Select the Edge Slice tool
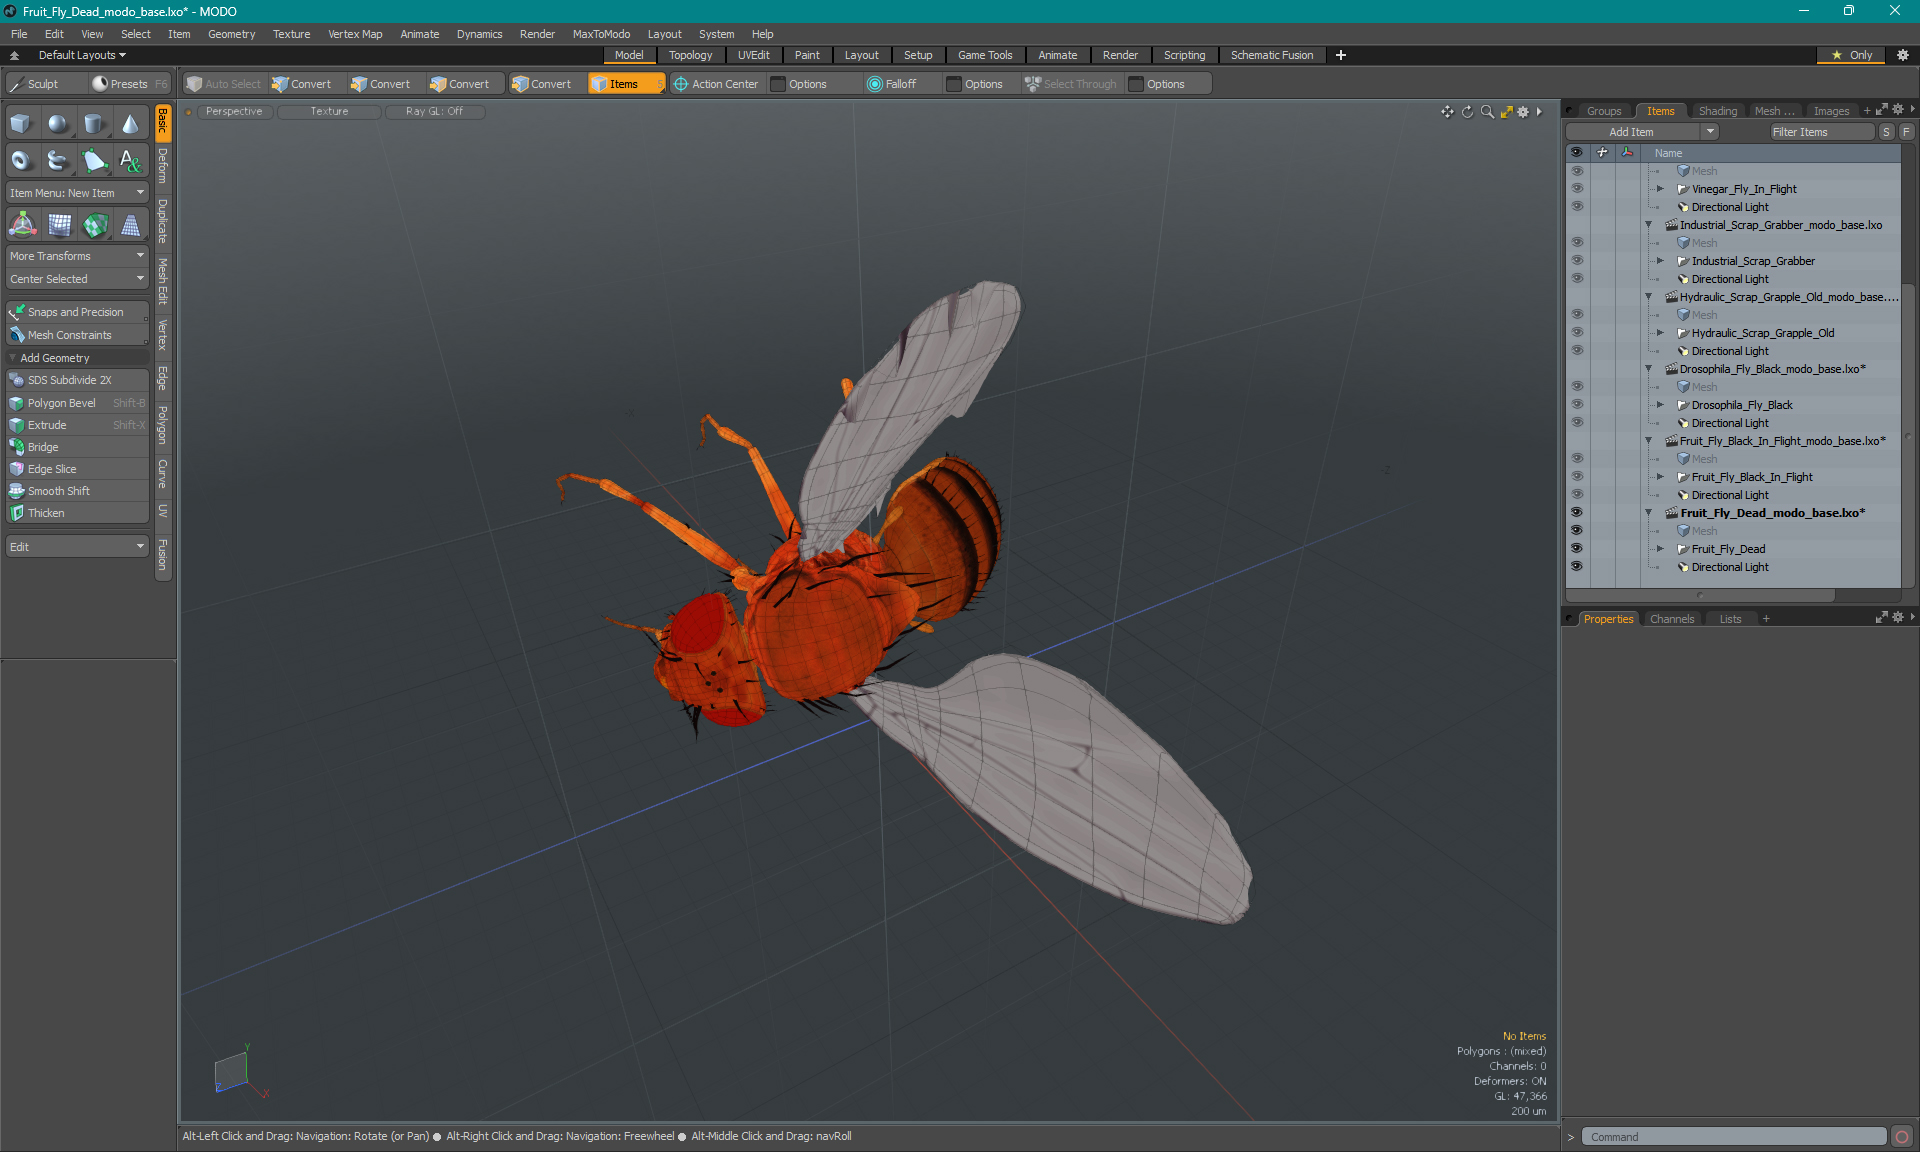This screenshot has height=1152, width=1920. tap(51, 469)
